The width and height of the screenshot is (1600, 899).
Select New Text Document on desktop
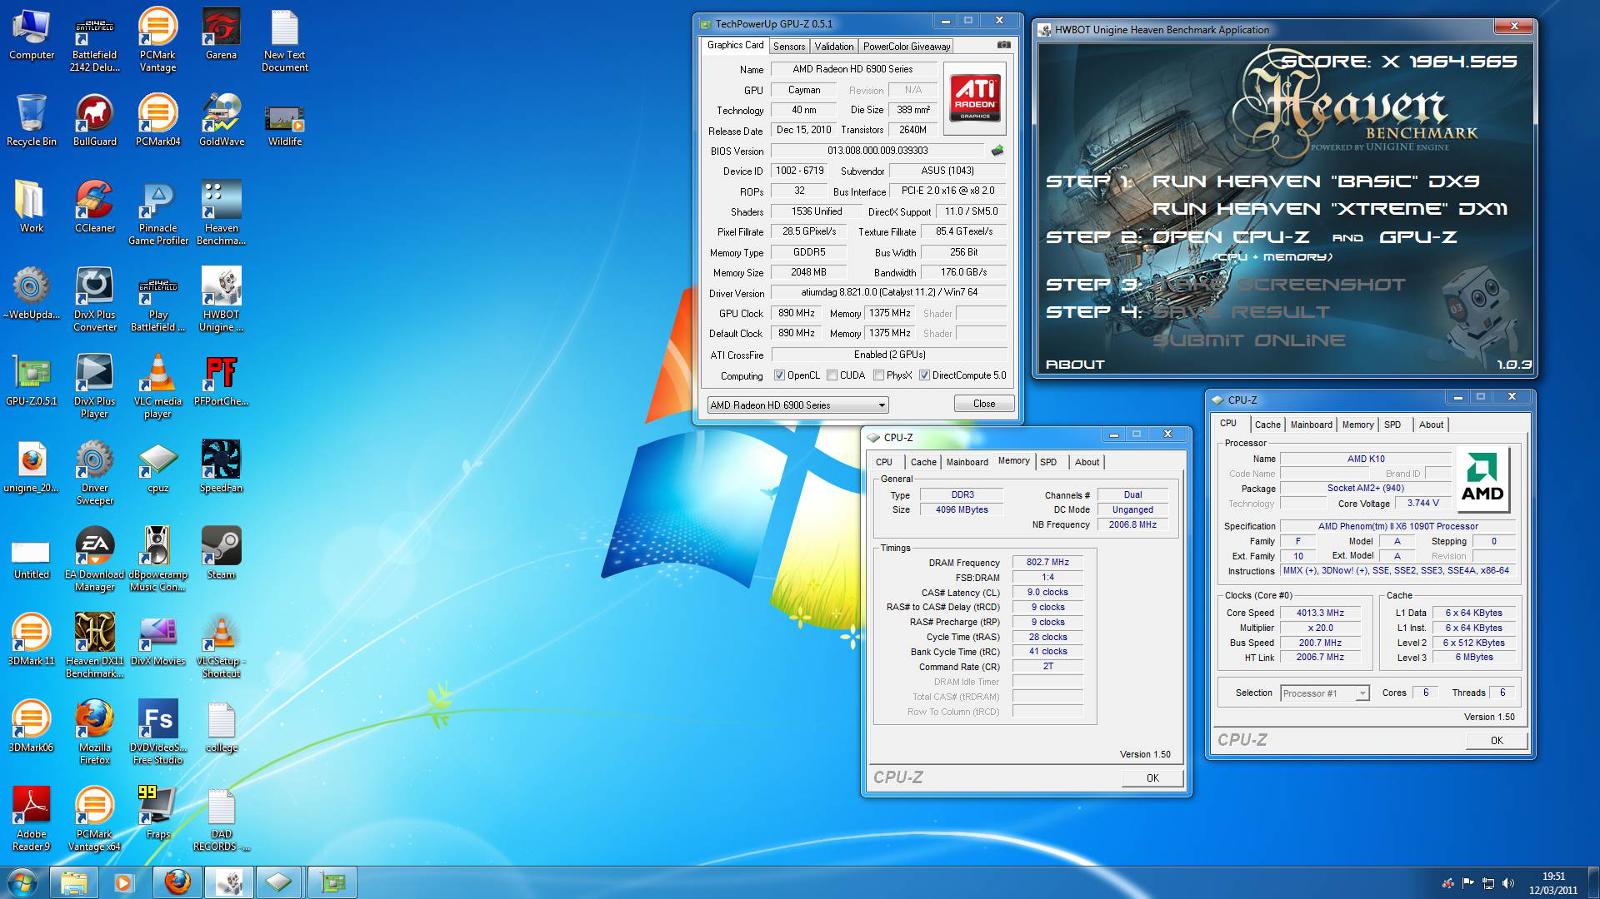(x=284, y=41)
